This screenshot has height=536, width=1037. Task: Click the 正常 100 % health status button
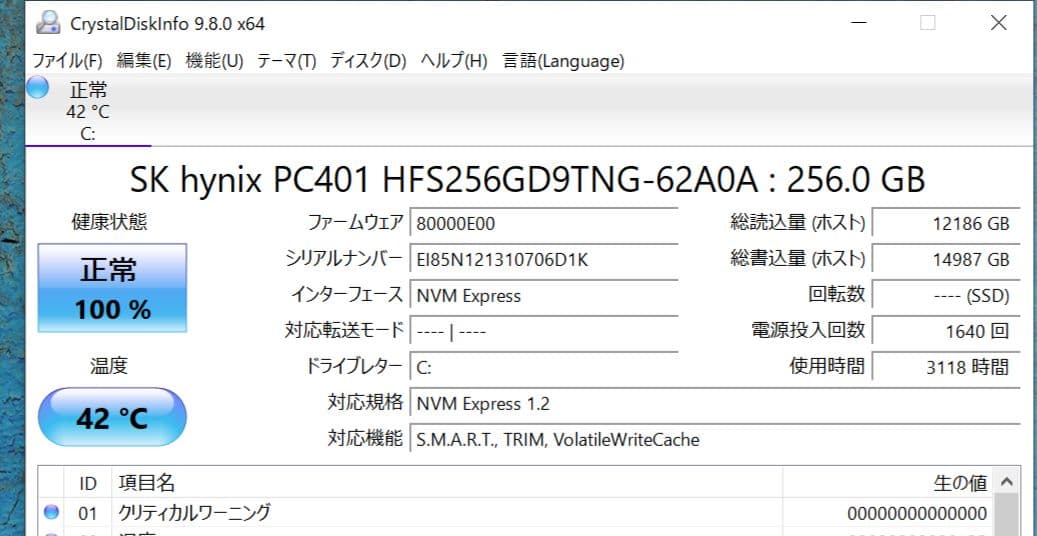112,288
